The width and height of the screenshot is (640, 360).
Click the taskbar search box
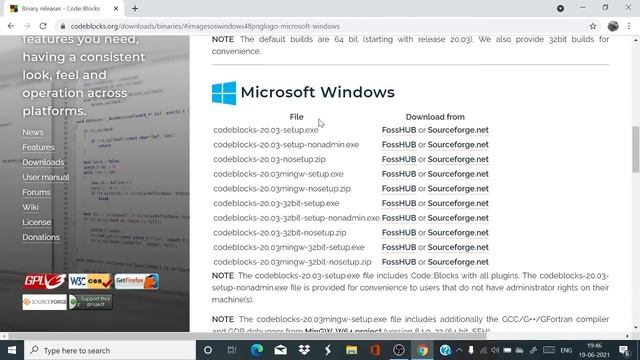[110, 350]
